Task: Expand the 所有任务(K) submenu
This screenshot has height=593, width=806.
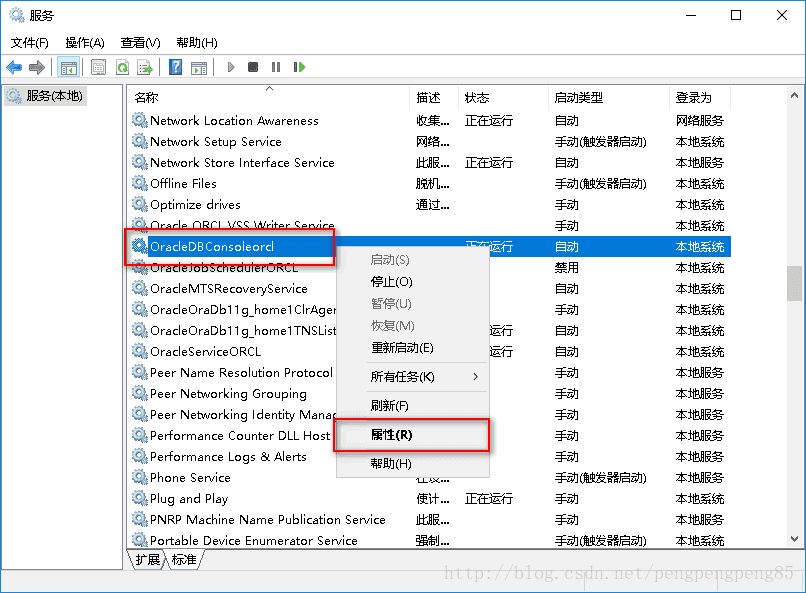Action: pos(412,377)
